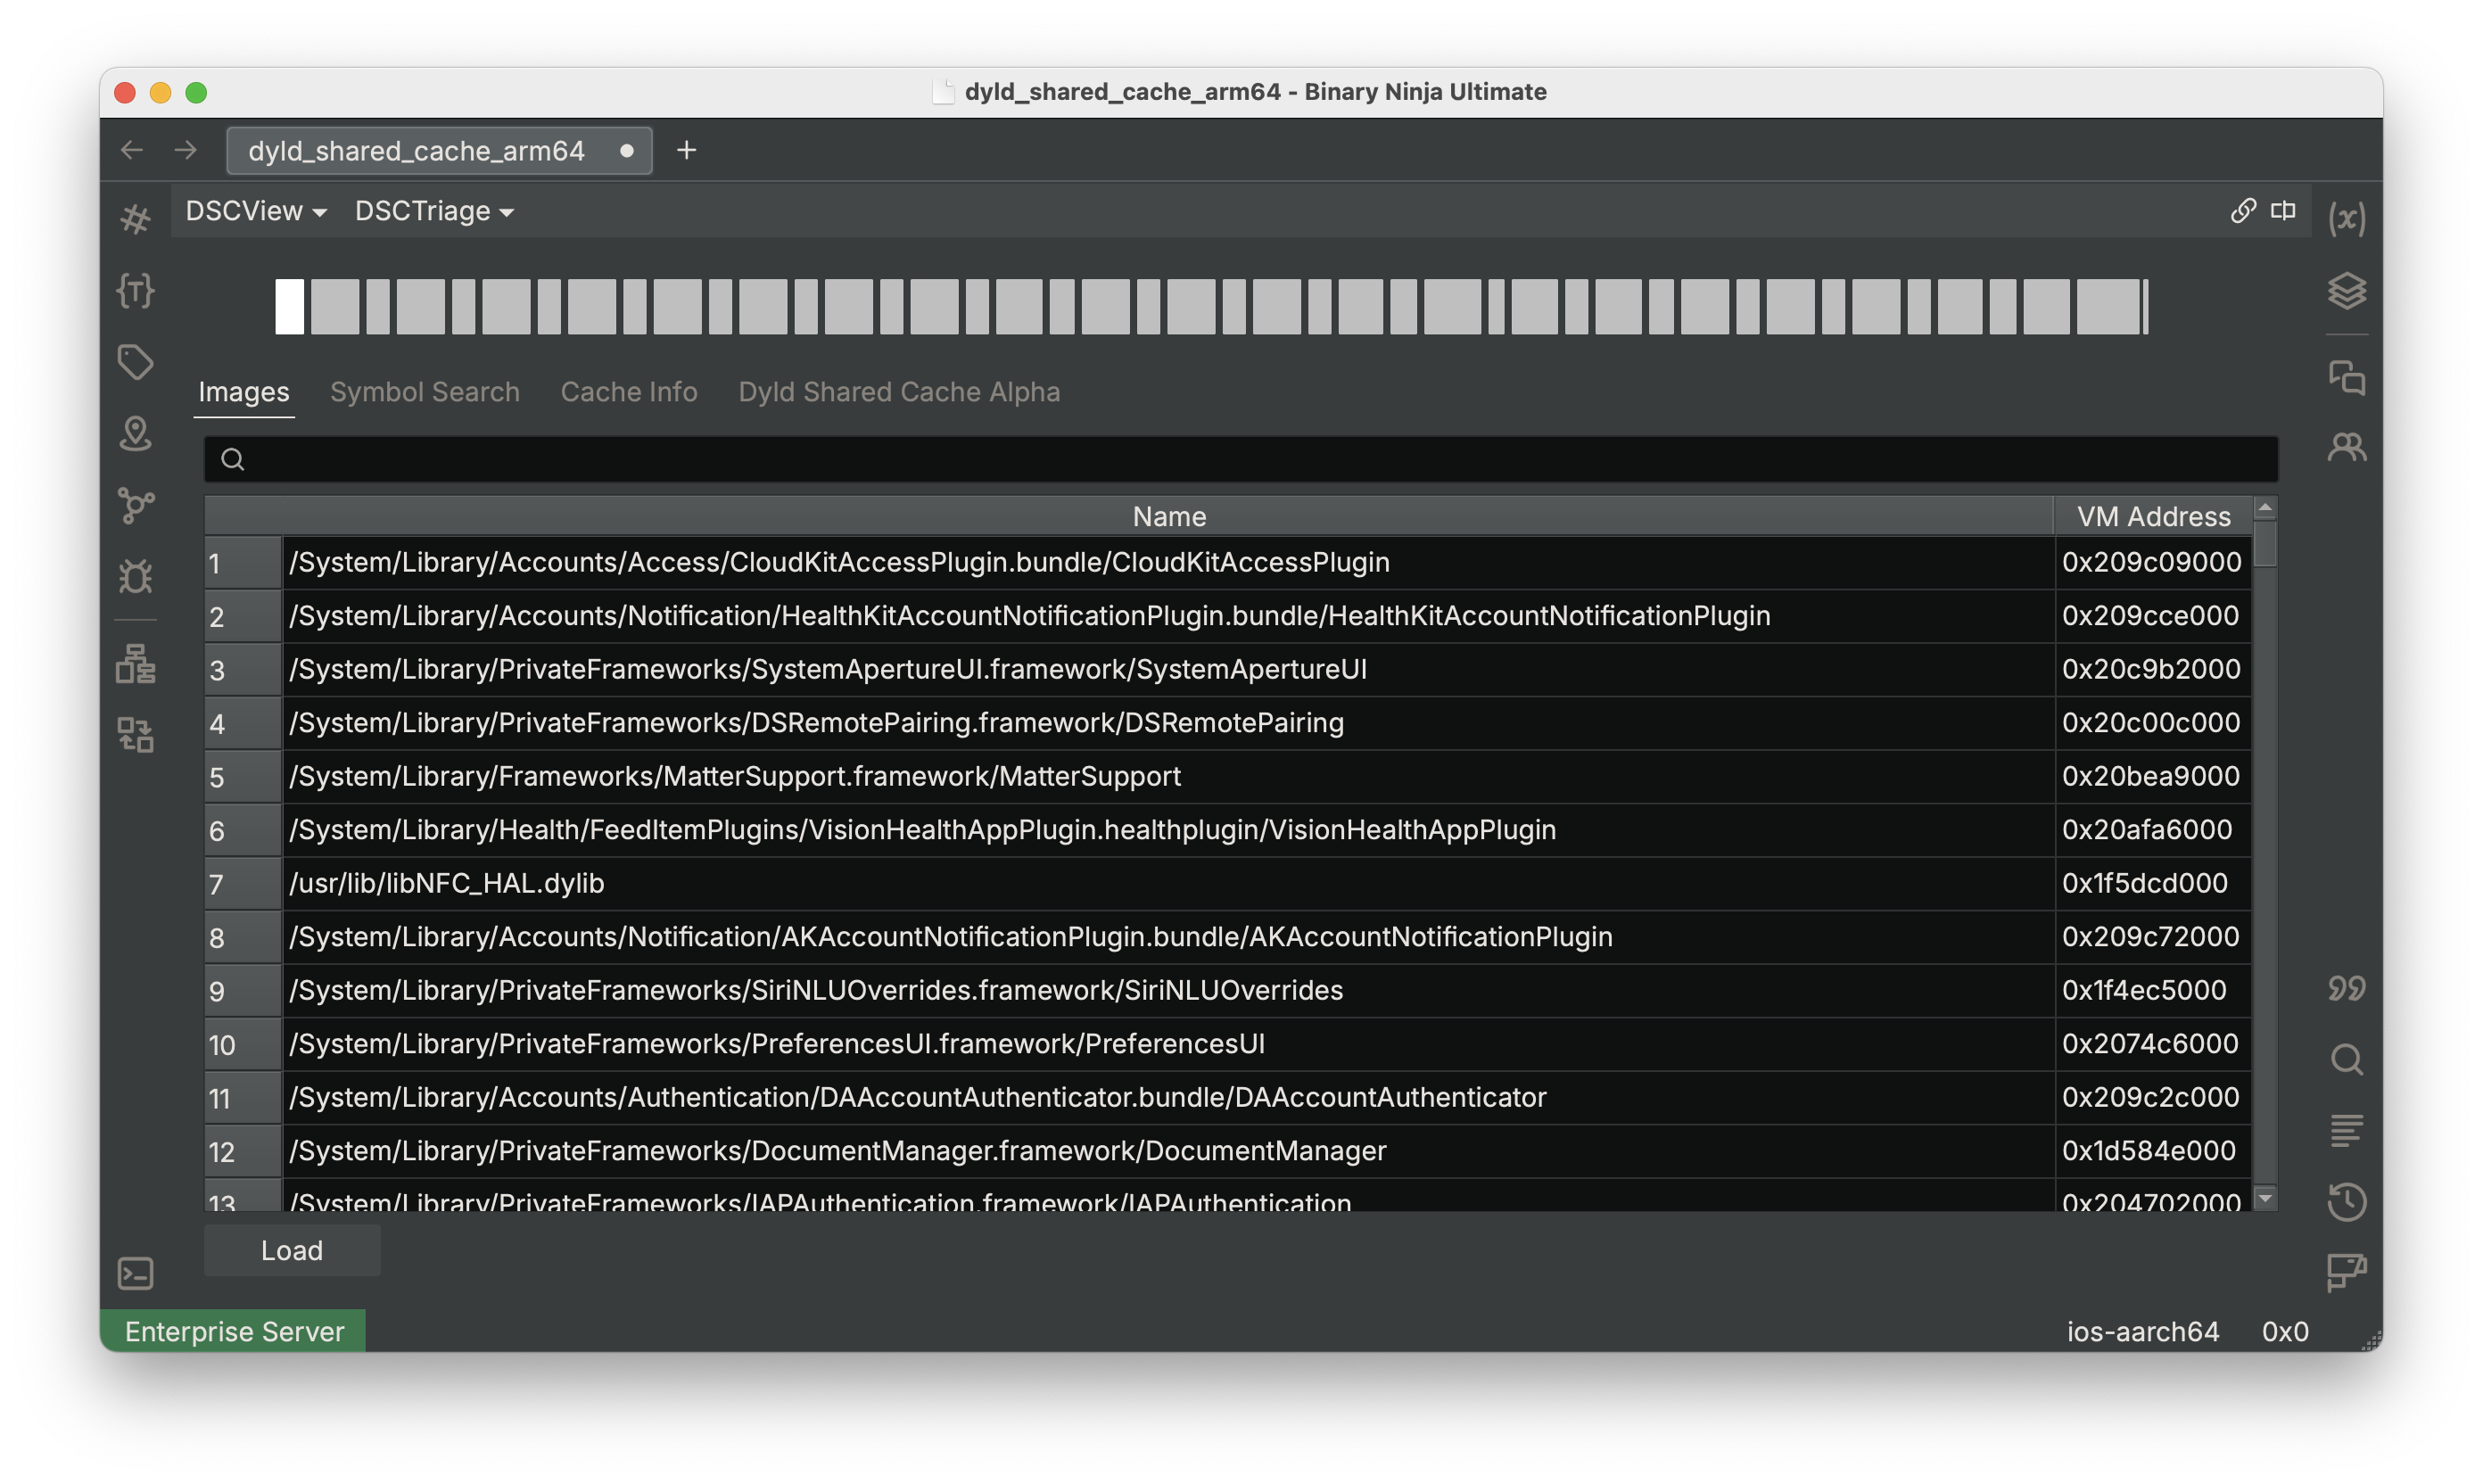Toggle the link sync pane icon
Viewport: 2483px width, 1484px height.
pyautogui.click(x=2243, y=210)
